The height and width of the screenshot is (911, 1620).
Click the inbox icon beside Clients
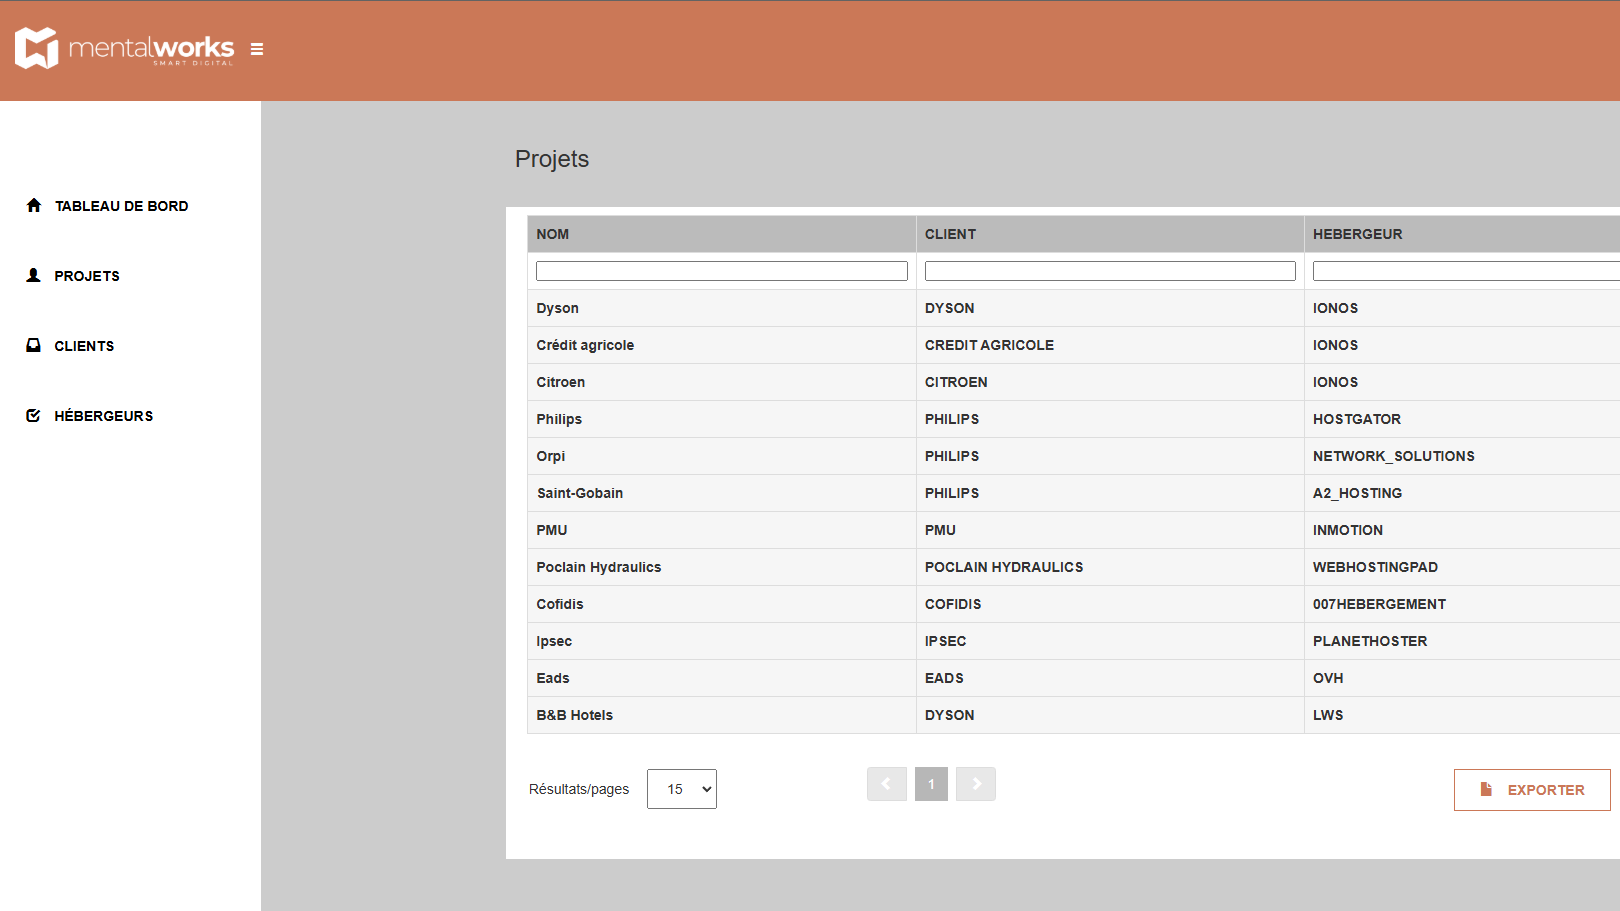click(x=33, y=345)
